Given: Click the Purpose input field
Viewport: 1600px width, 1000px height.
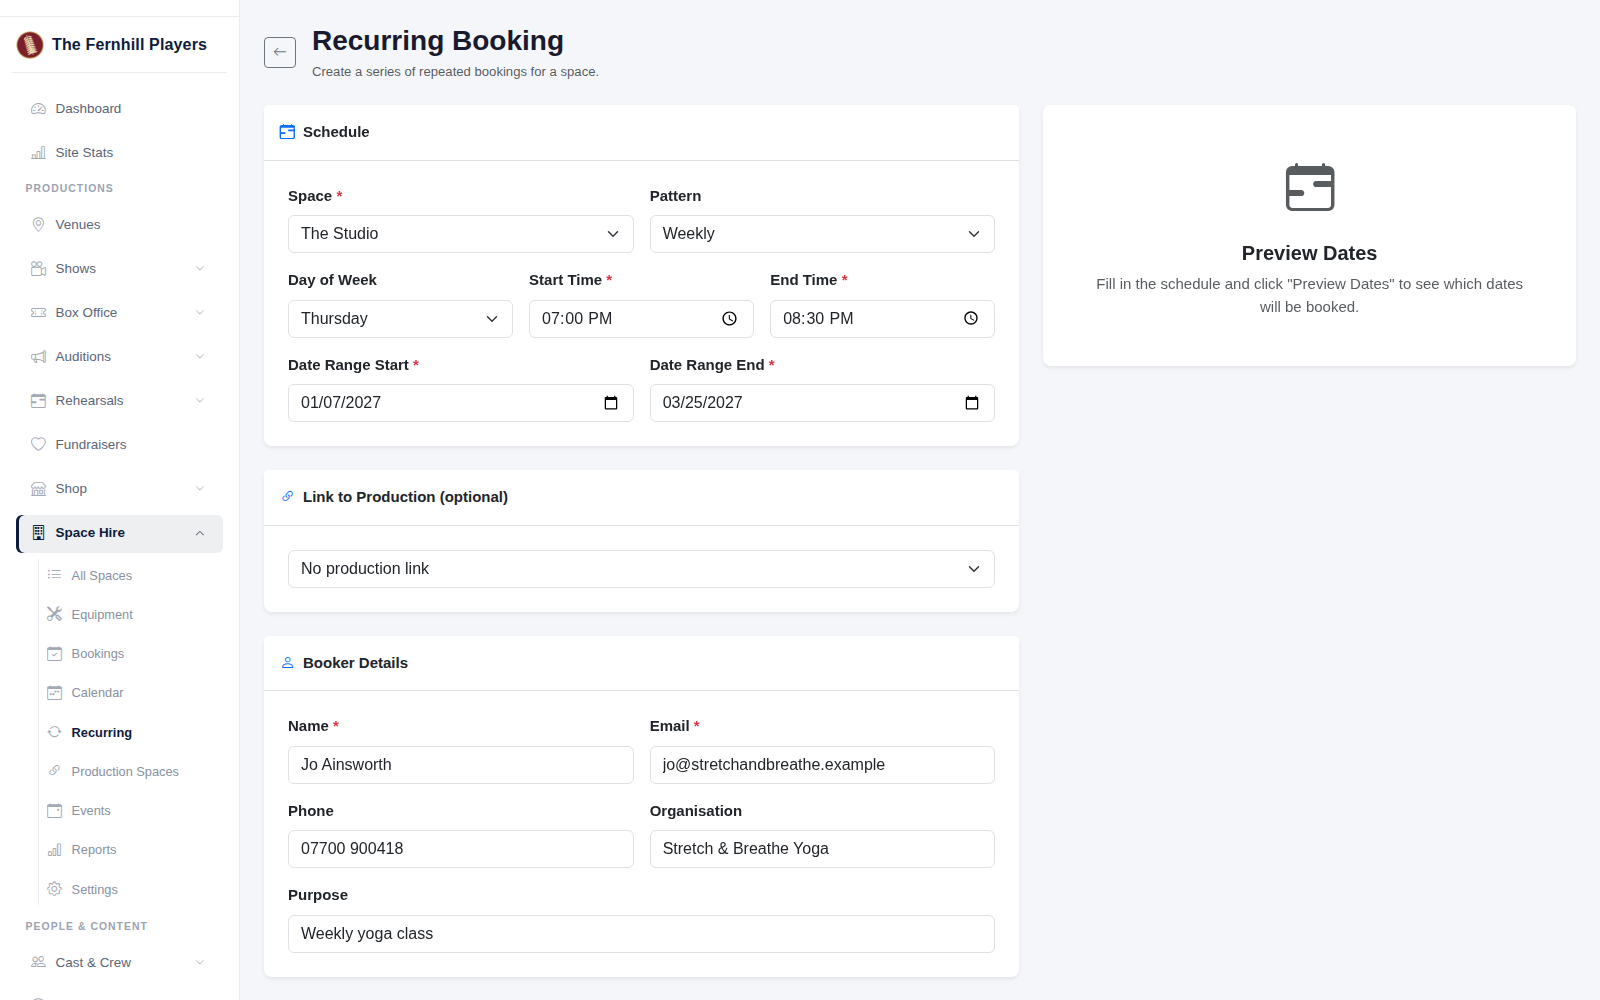Looking at the screenshot, I should pyautogui.click(x=641, y=934).
